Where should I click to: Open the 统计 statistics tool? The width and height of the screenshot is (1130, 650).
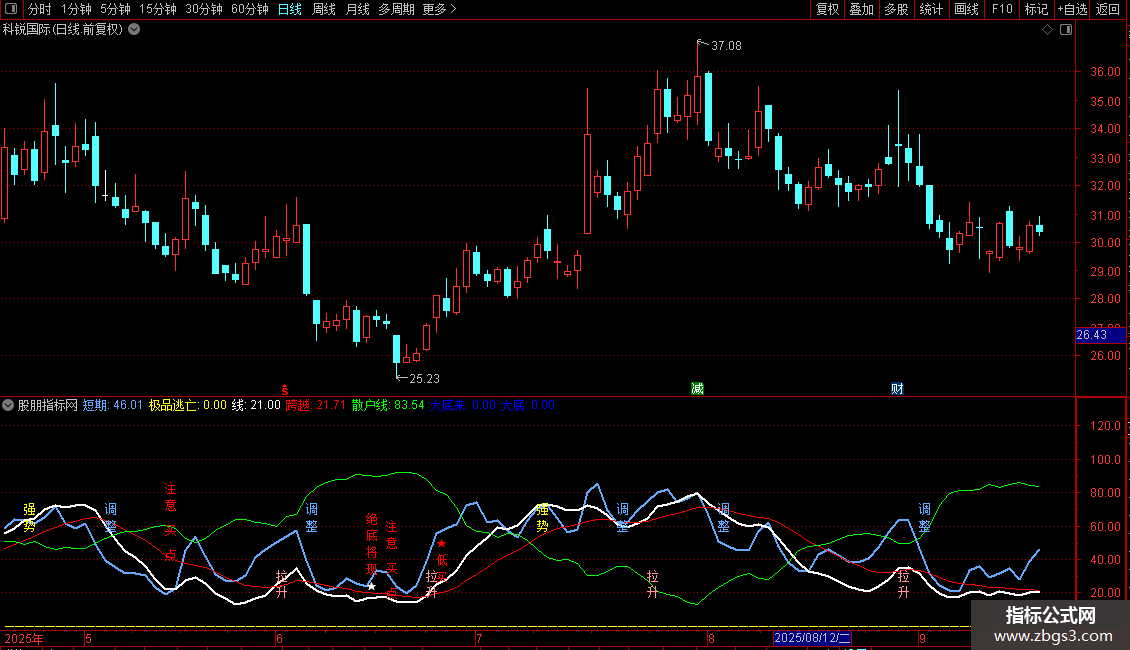click(930, 9)
